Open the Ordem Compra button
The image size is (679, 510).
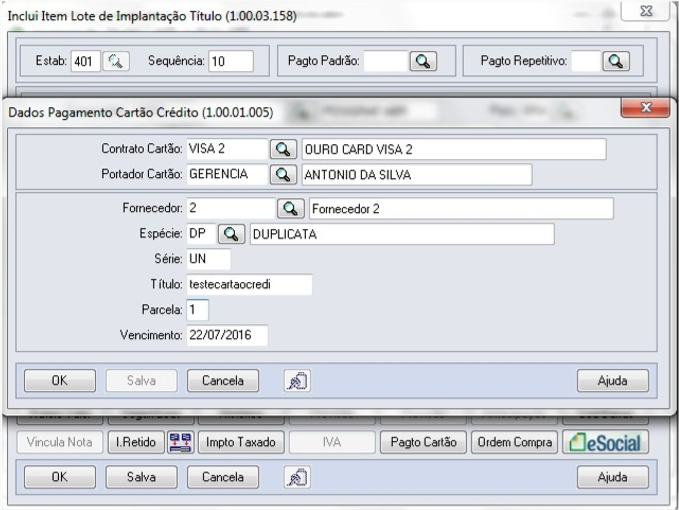[514, 442]
